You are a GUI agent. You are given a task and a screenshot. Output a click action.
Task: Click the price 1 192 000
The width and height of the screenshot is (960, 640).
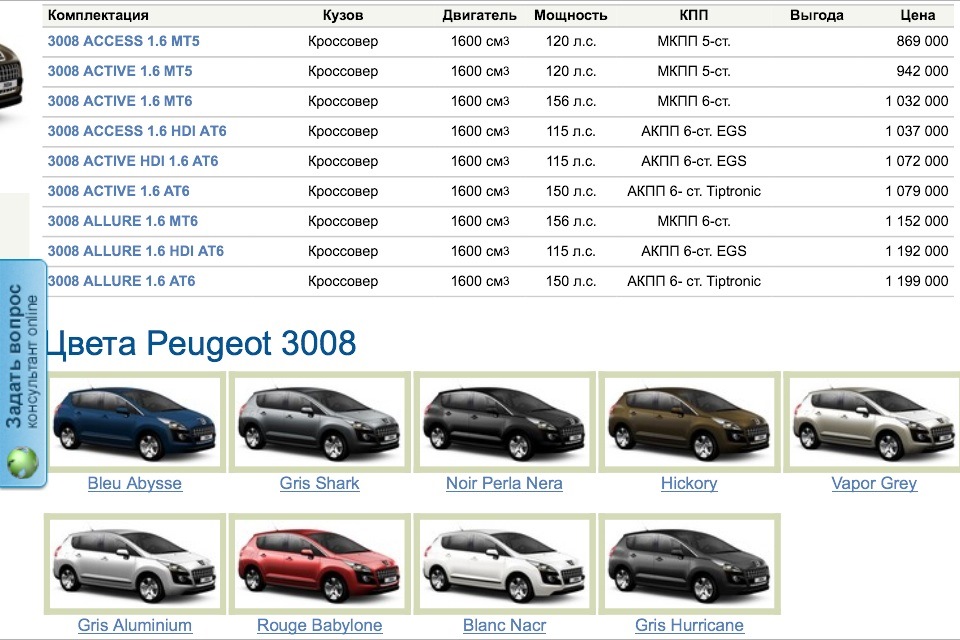917,251
